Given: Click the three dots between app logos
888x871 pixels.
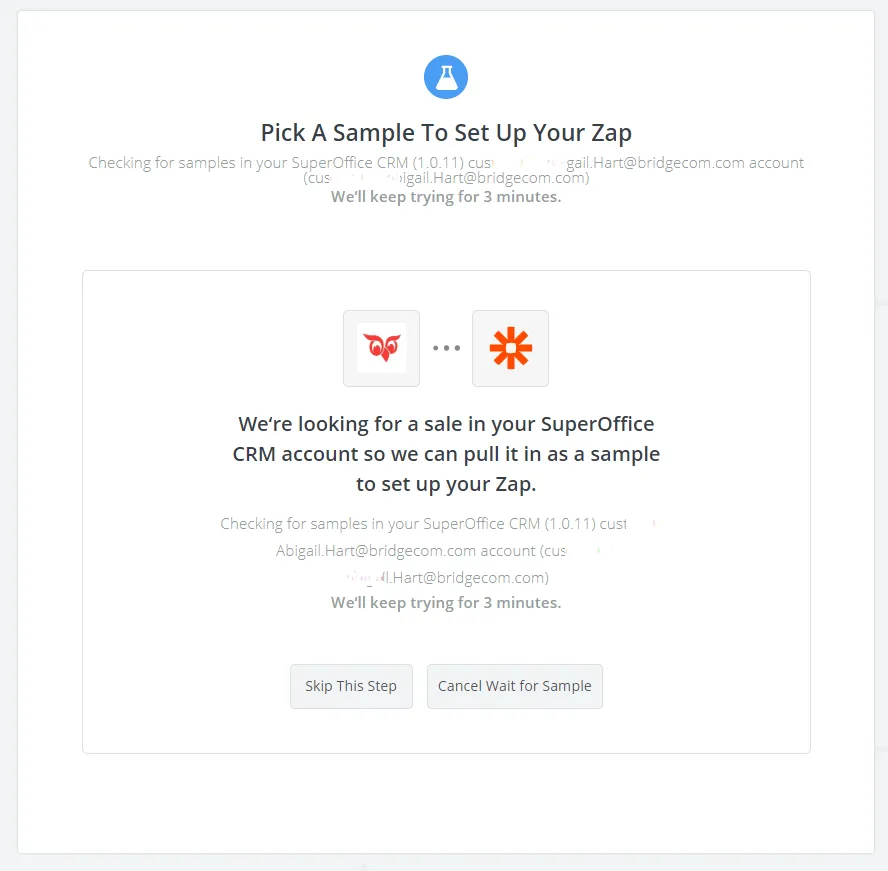Looking at the screenshot, I should [446, 348].
